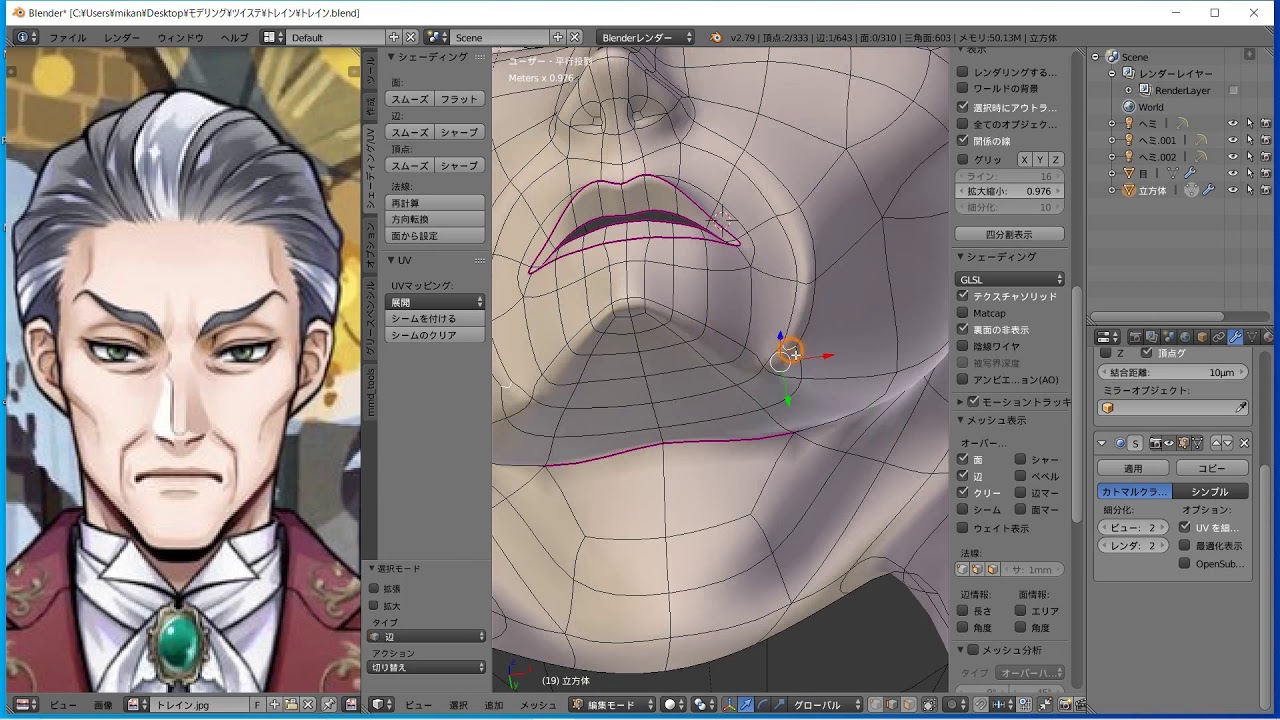Open ヘルプ menu
This screenshot has width=1280, height=720.
(x=234, y=38)
